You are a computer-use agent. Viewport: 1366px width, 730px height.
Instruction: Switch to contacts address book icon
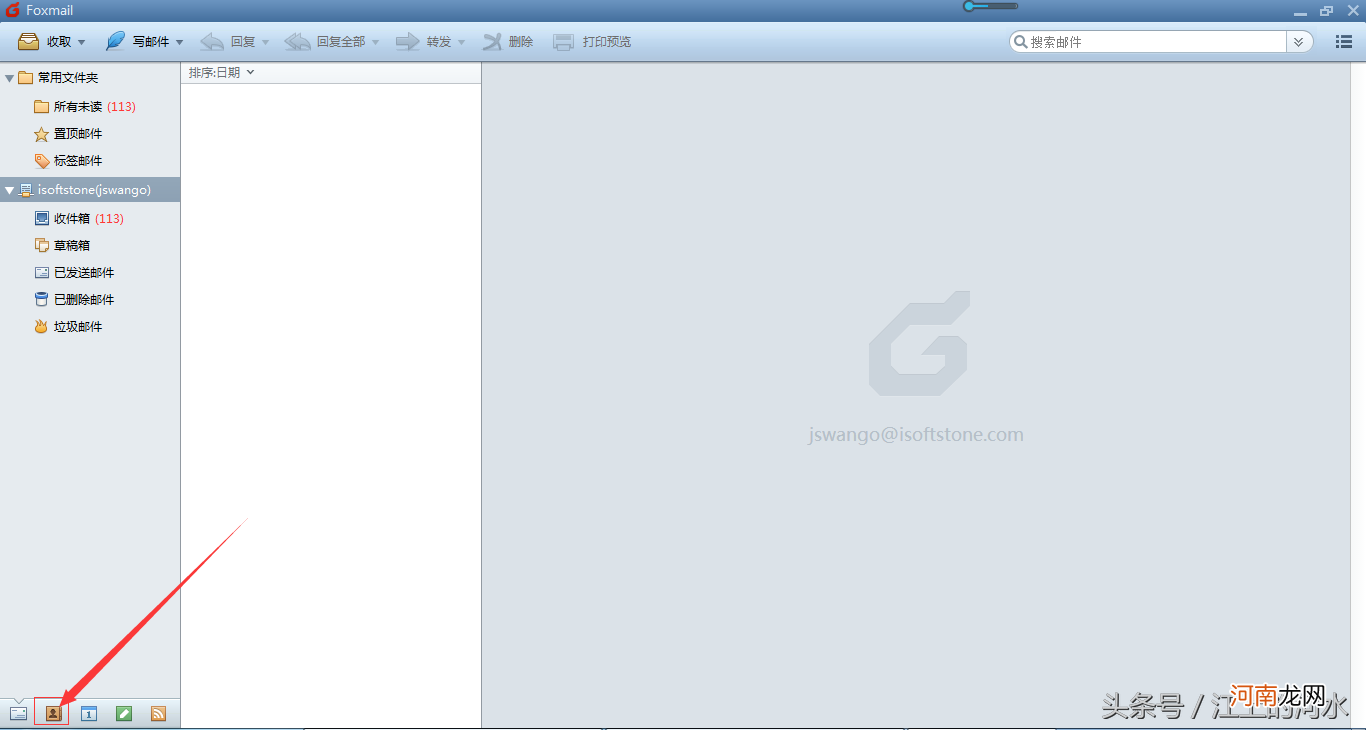click(x=53, y=713)
